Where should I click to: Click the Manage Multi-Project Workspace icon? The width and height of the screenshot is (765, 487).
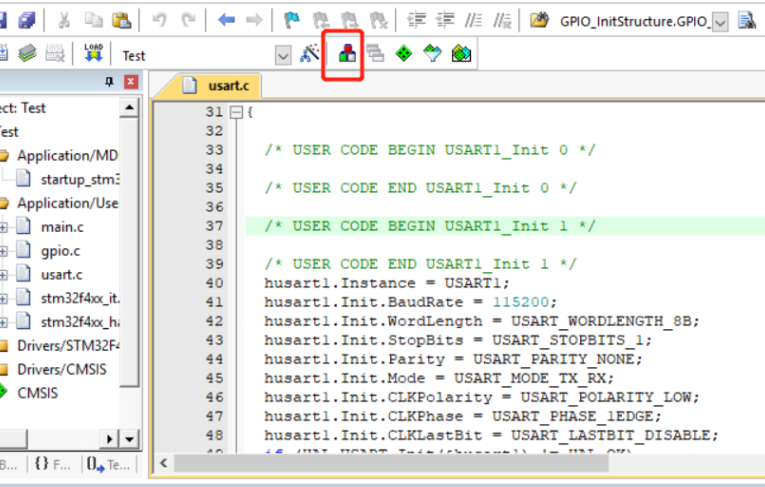click(375, 53)
